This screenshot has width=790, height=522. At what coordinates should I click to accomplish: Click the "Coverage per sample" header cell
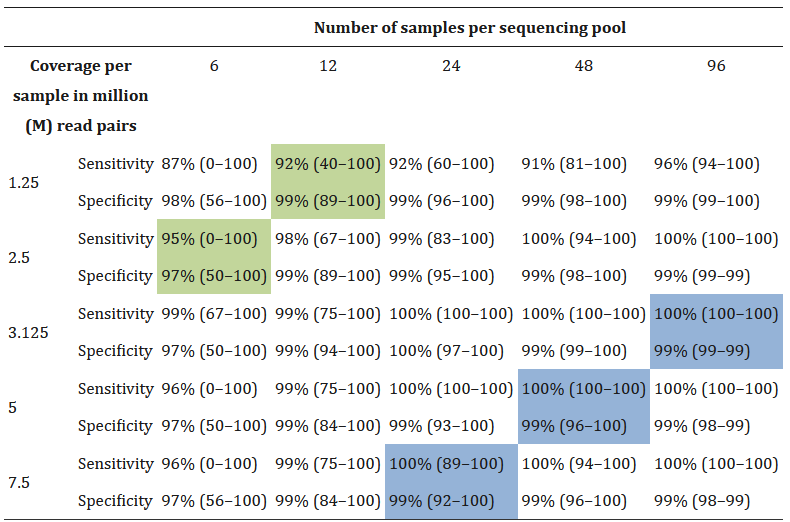pyautogui.click(x=80, y=95)
